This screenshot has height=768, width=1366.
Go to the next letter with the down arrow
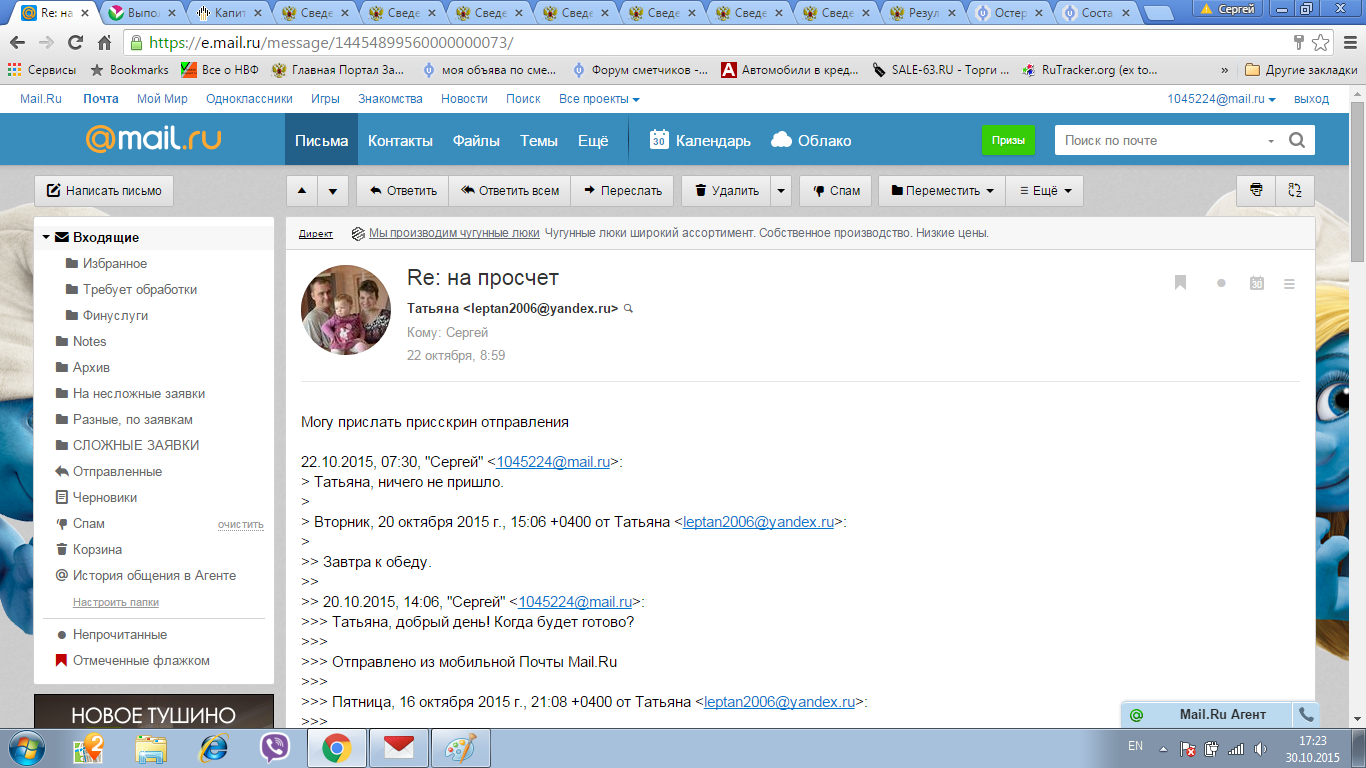tap(334, 191)
